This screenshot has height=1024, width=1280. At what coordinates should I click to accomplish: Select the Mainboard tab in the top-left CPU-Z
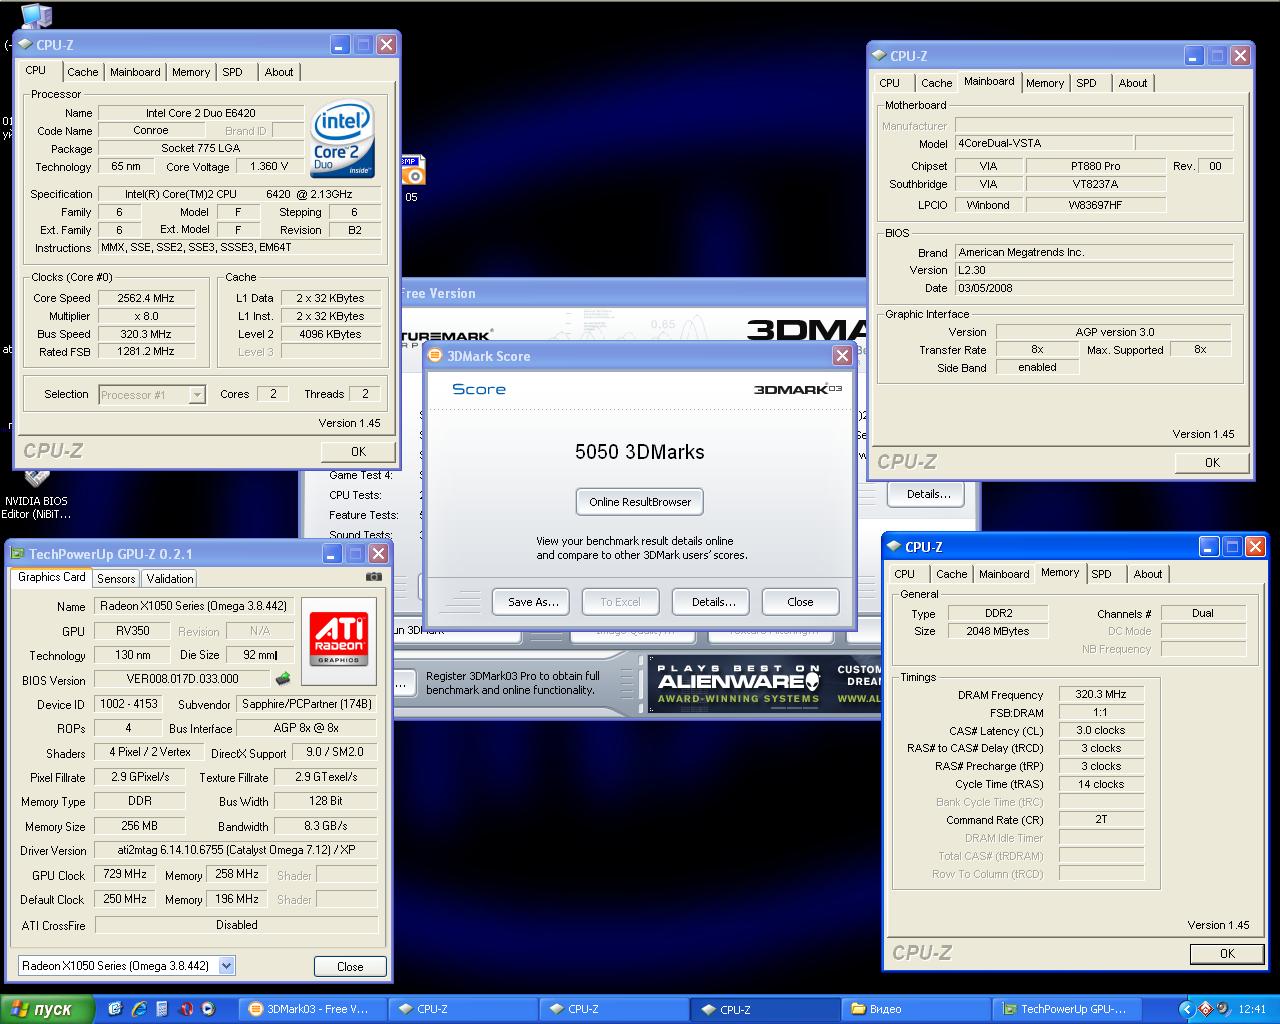(135, 72)
